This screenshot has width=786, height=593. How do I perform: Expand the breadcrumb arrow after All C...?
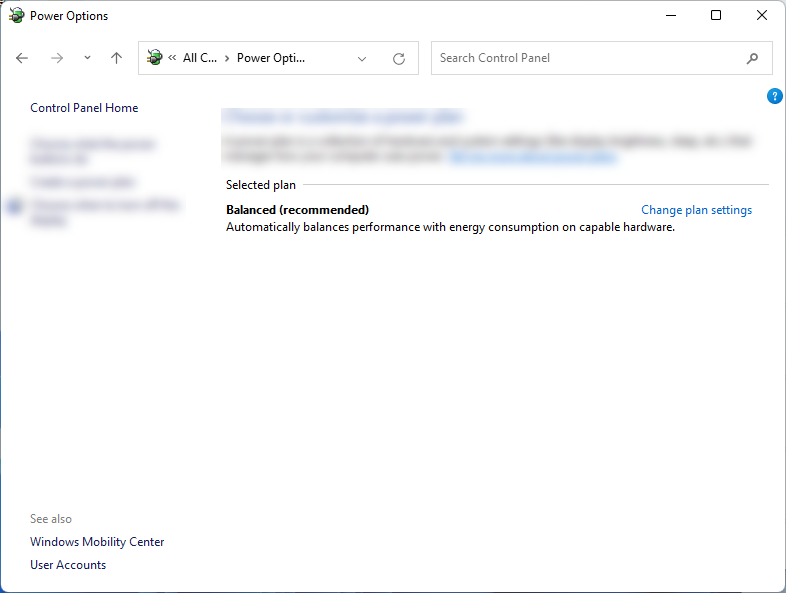pos(227,58)
